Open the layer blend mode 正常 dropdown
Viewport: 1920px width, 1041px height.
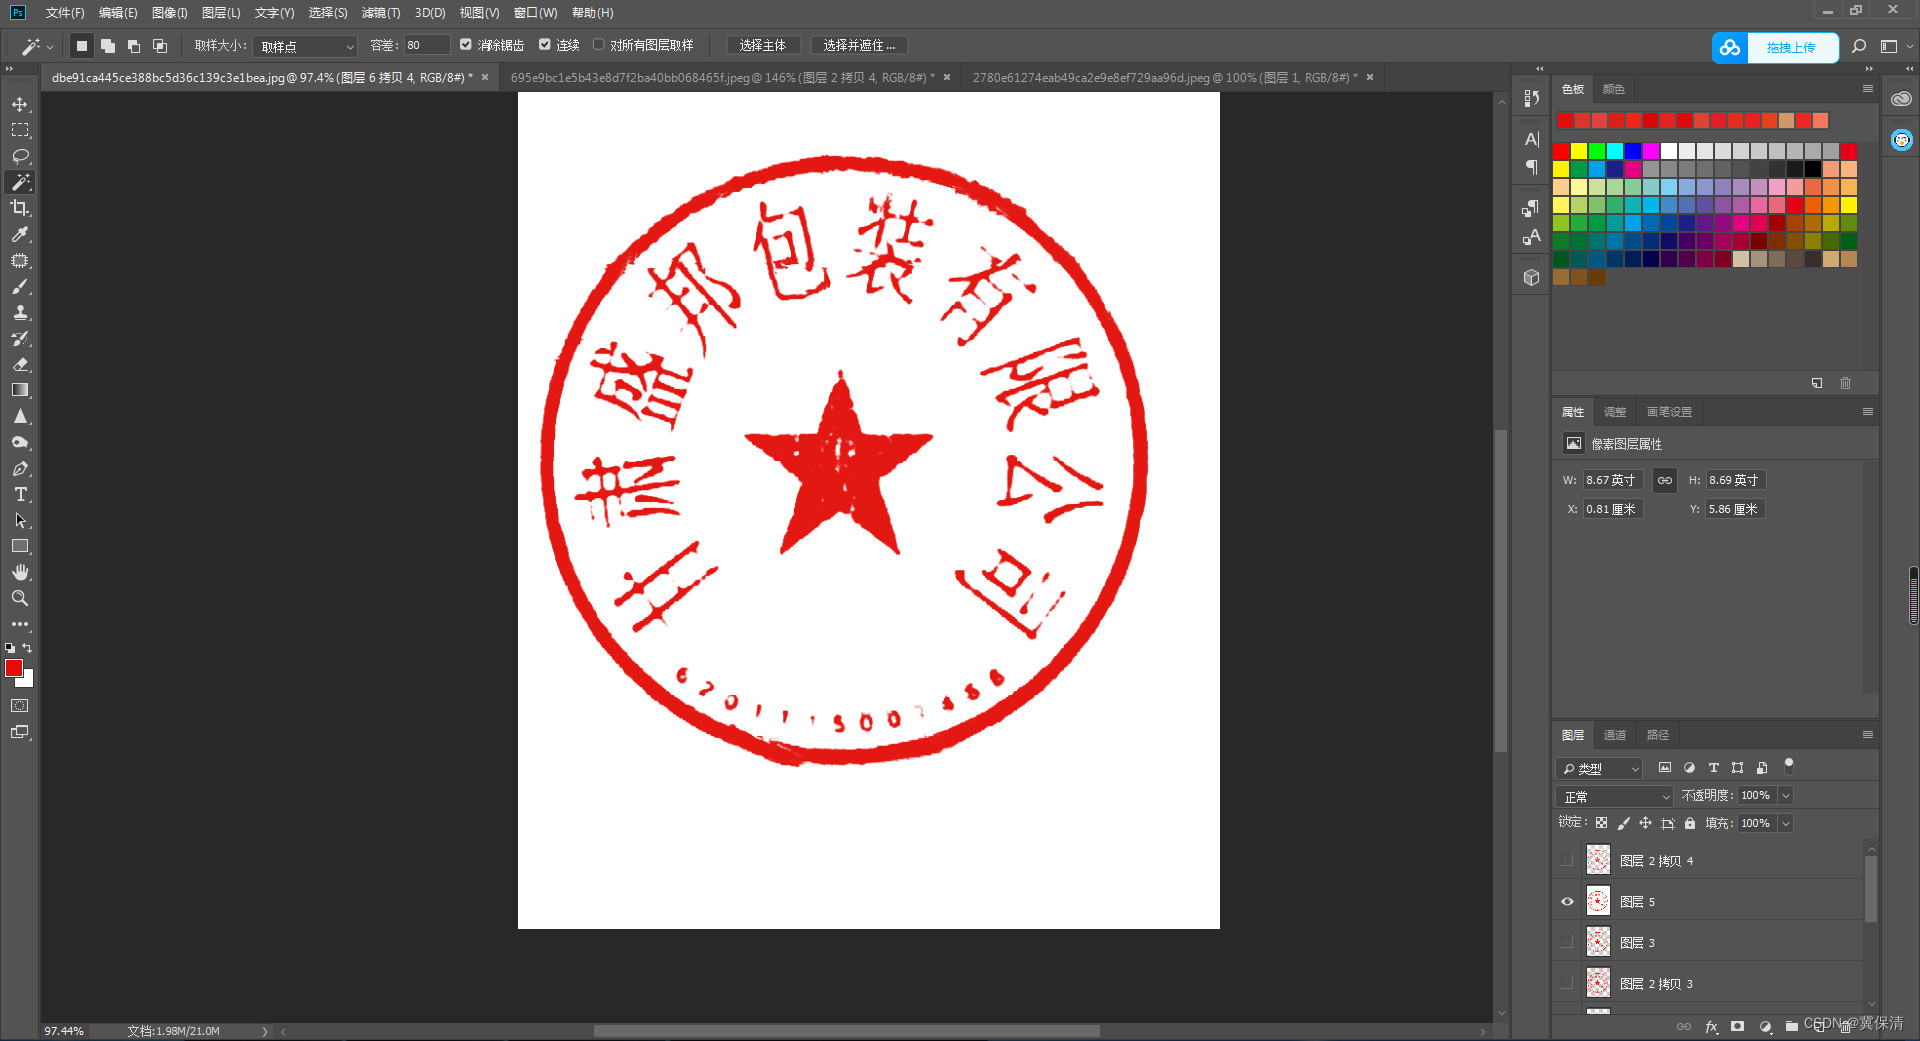(1614, 797)
